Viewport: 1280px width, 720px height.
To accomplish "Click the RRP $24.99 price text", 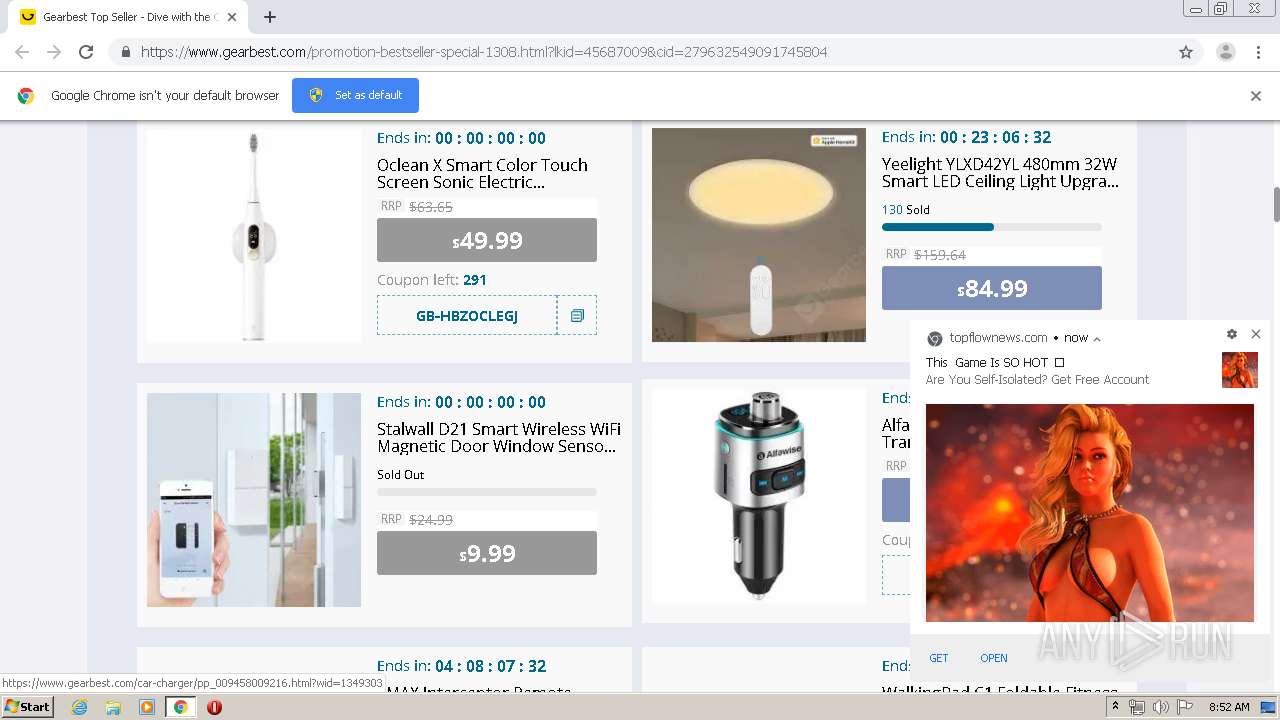I will pyautogui.click(x=417, y=520).
